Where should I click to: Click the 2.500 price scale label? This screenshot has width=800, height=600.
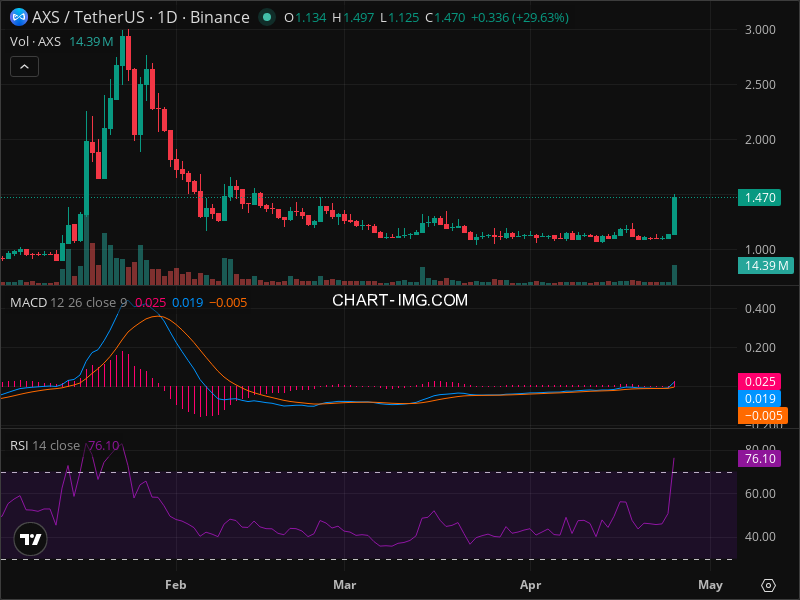760,85
